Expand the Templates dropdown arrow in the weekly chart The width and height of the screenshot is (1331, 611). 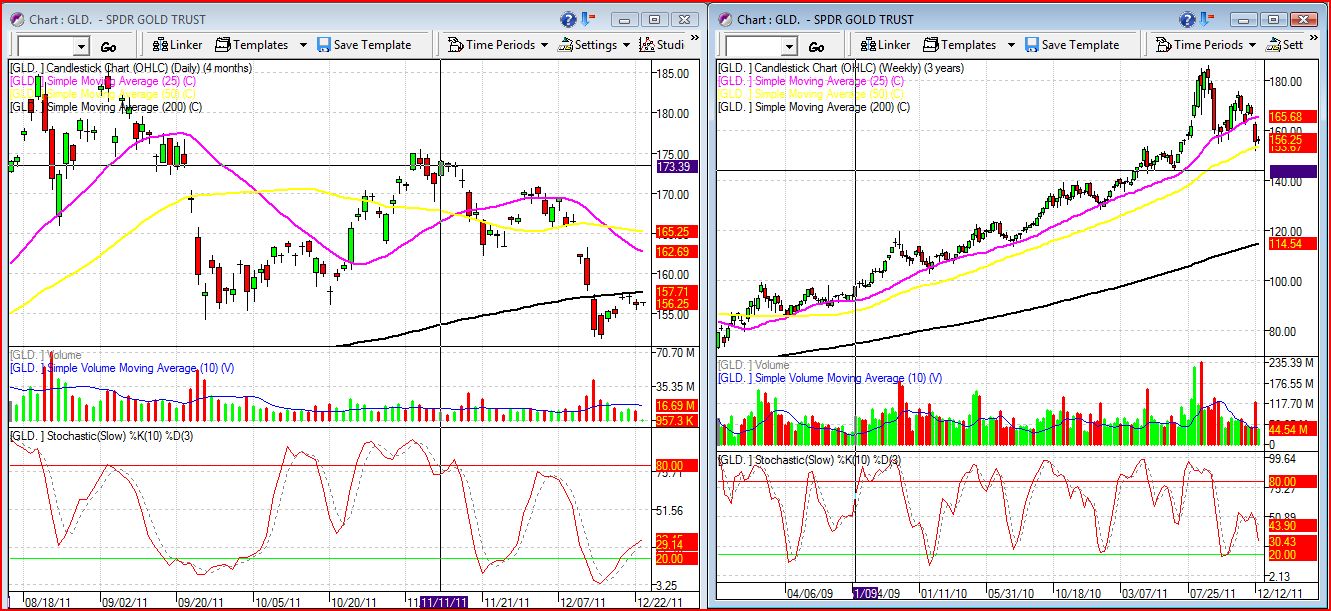pos(1011,45)
